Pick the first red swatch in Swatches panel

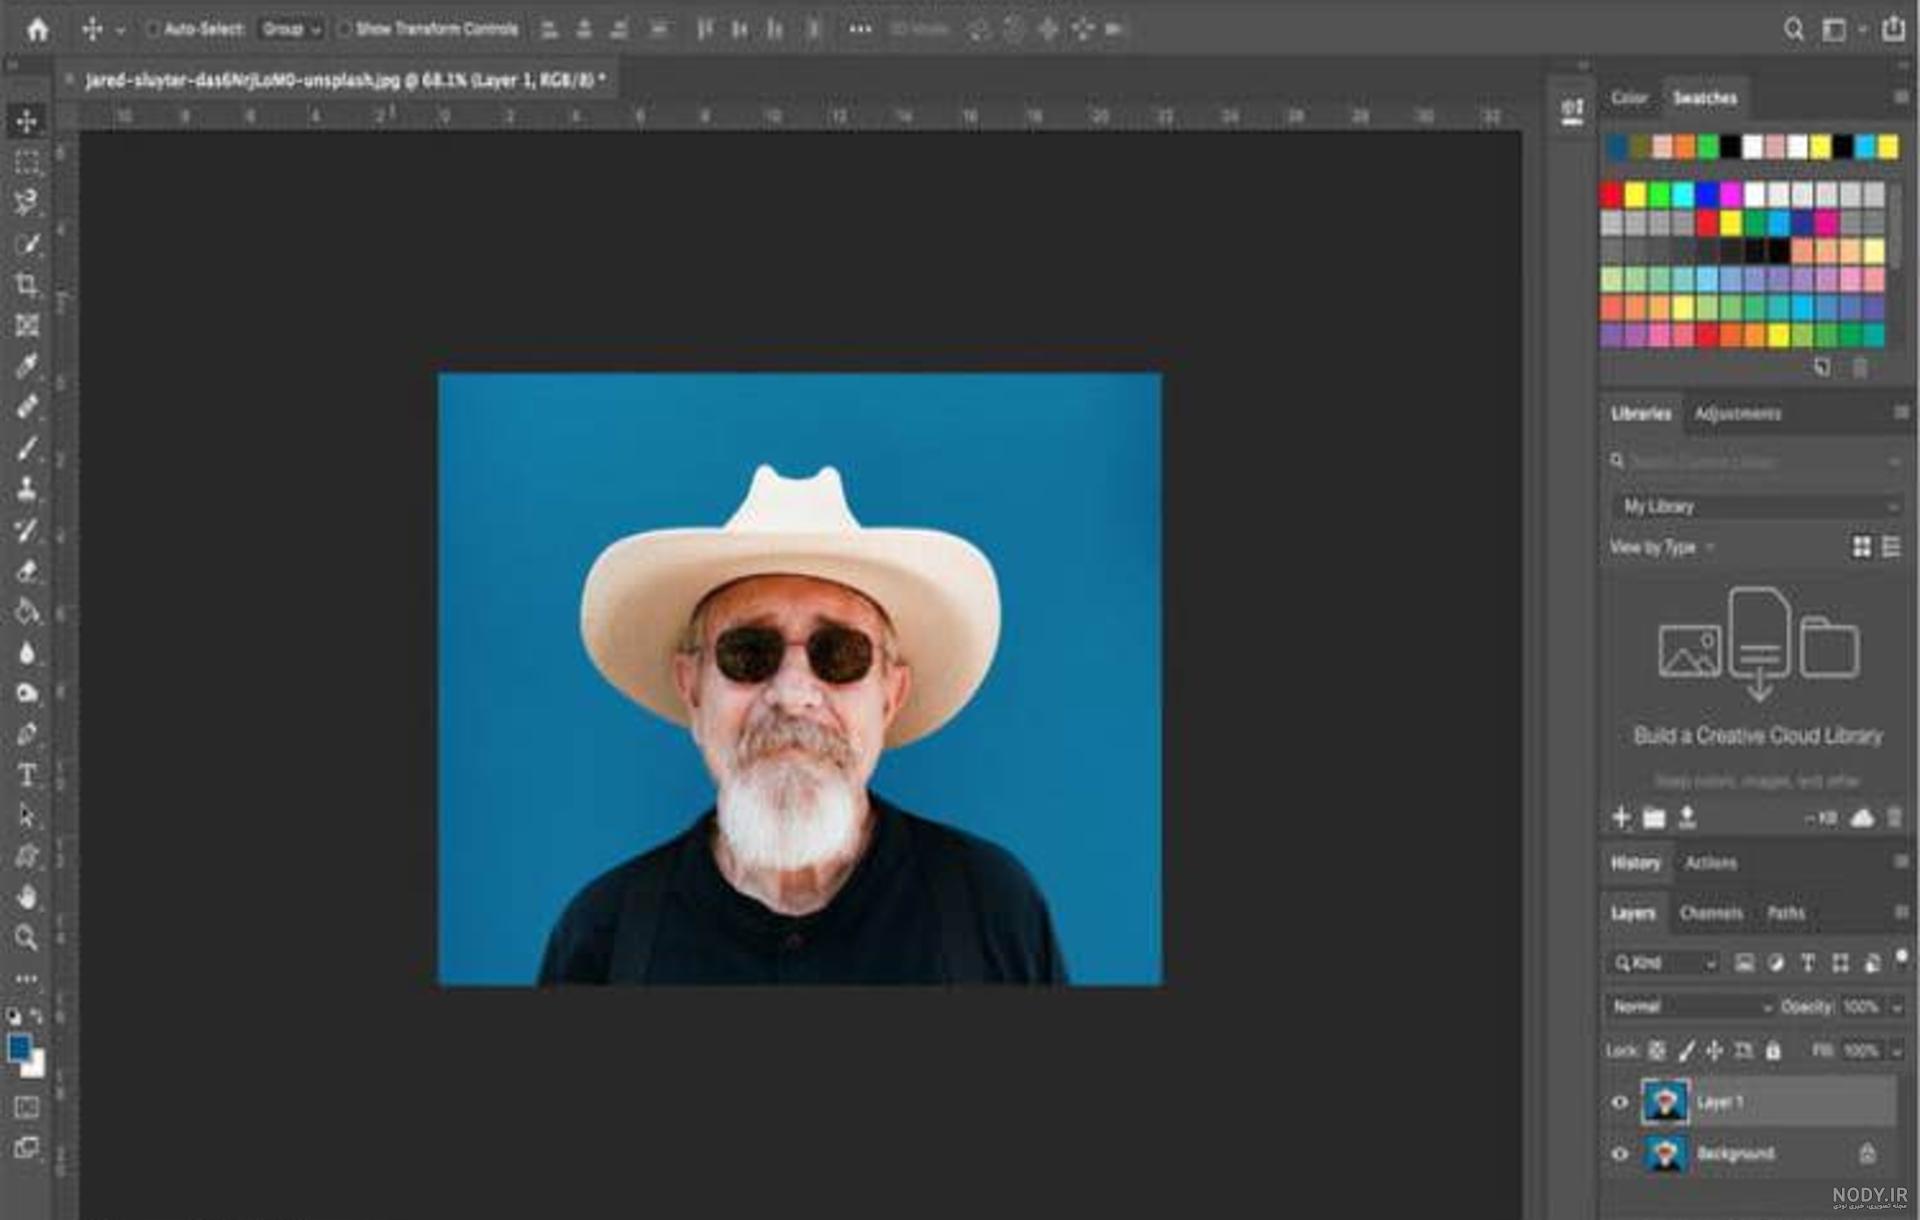pyautogui.click(x=1612, y=194)
